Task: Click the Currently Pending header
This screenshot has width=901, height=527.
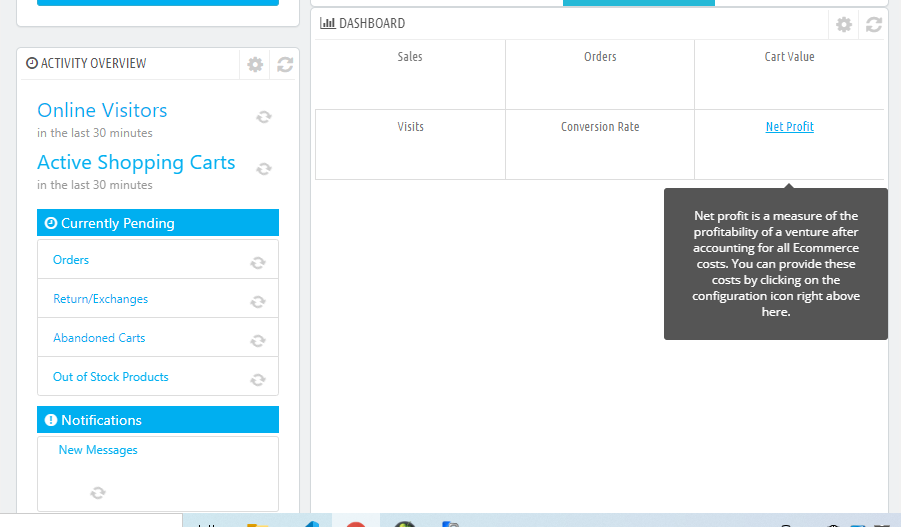Action: click(x=158, y=223)
